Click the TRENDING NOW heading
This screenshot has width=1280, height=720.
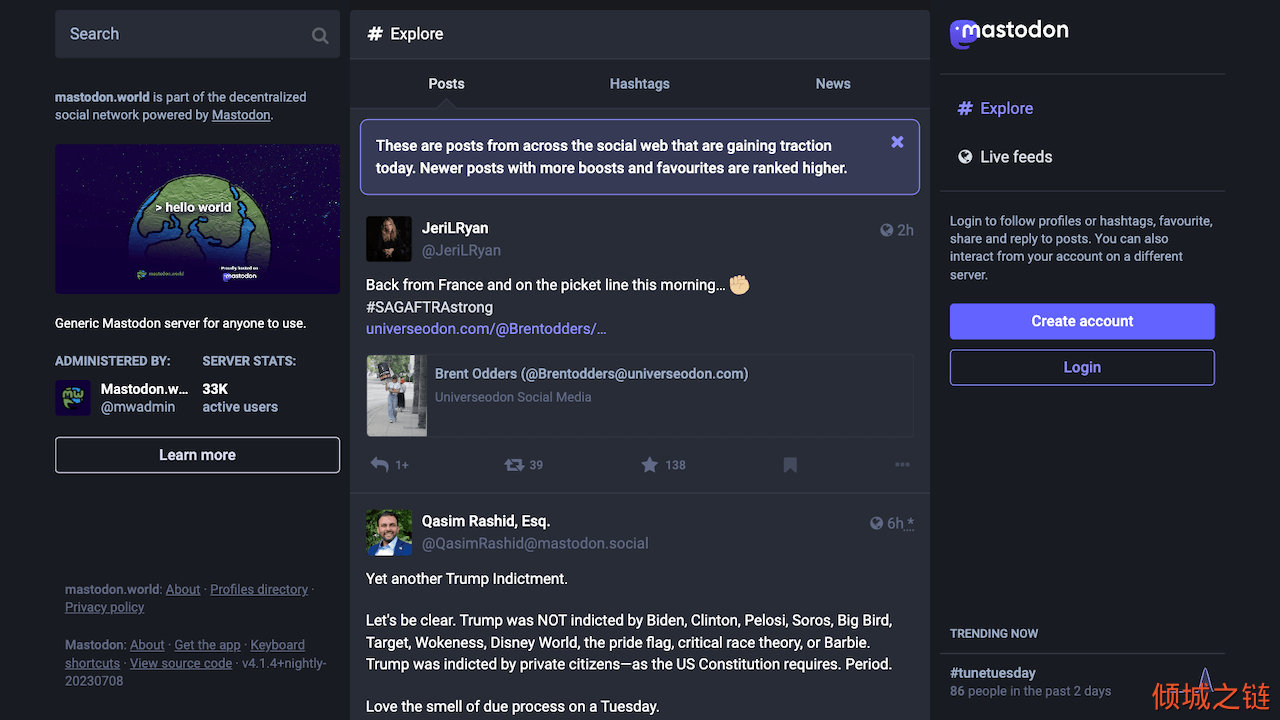pos(994,633)
